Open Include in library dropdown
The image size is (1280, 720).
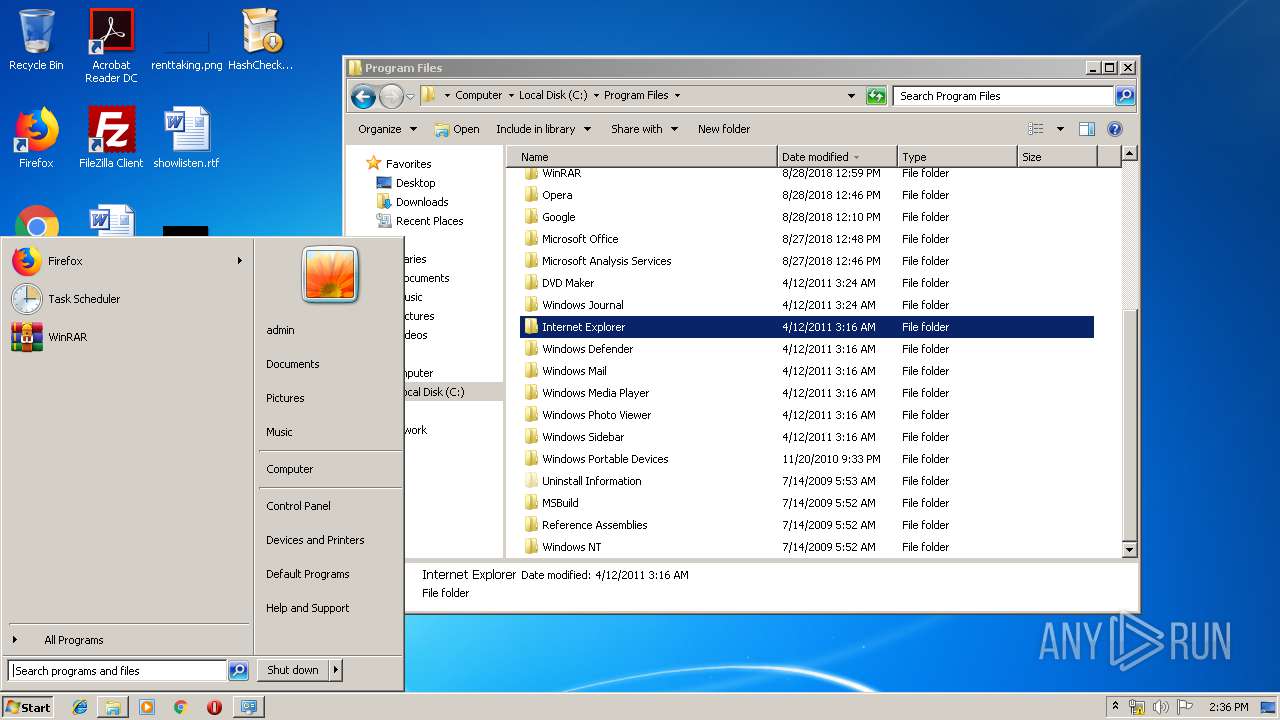coord(543,129)
